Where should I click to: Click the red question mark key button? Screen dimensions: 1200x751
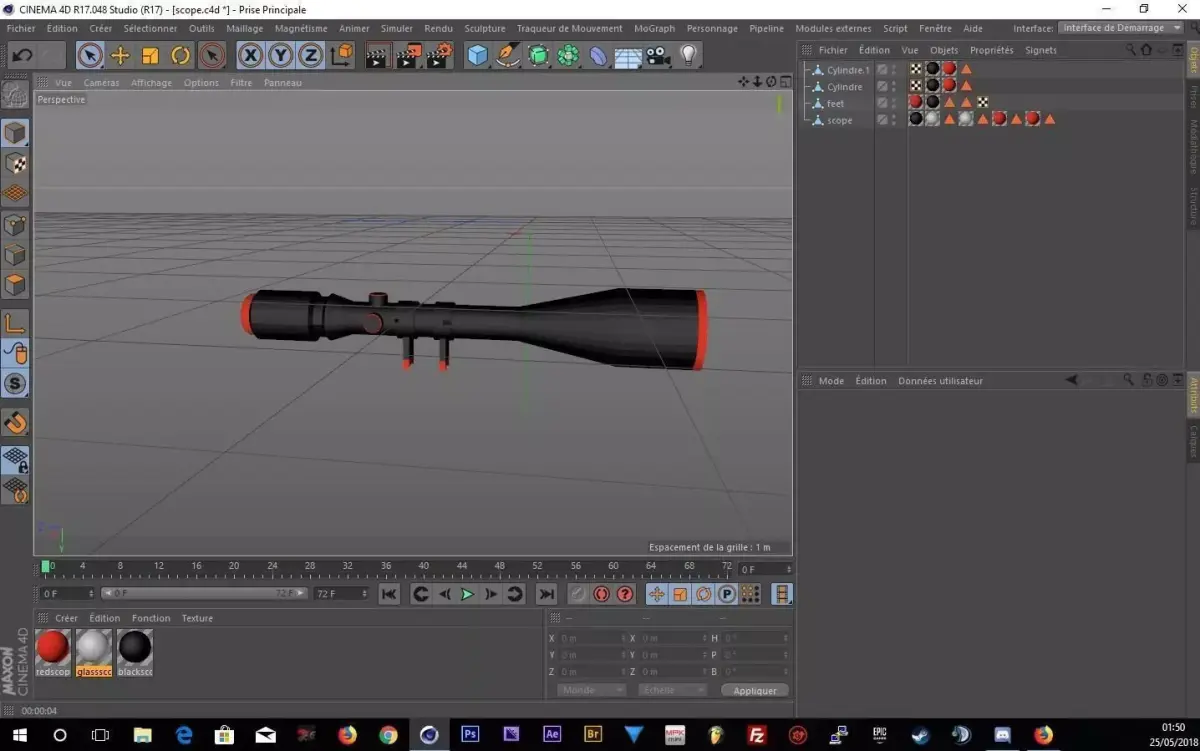(625, 594)
